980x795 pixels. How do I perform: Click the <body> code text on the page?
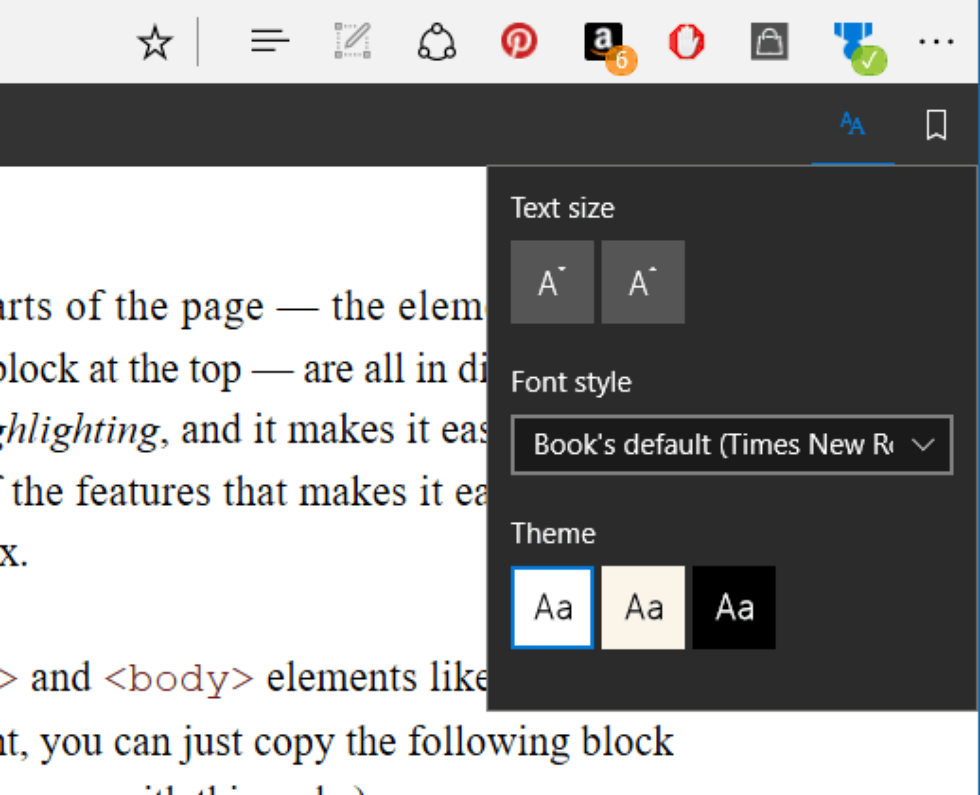point(180,679)
